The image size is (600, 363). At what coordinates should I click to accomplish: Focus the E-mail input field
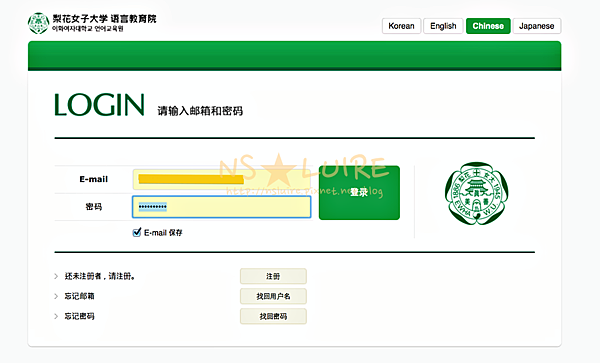pos(222,179)
